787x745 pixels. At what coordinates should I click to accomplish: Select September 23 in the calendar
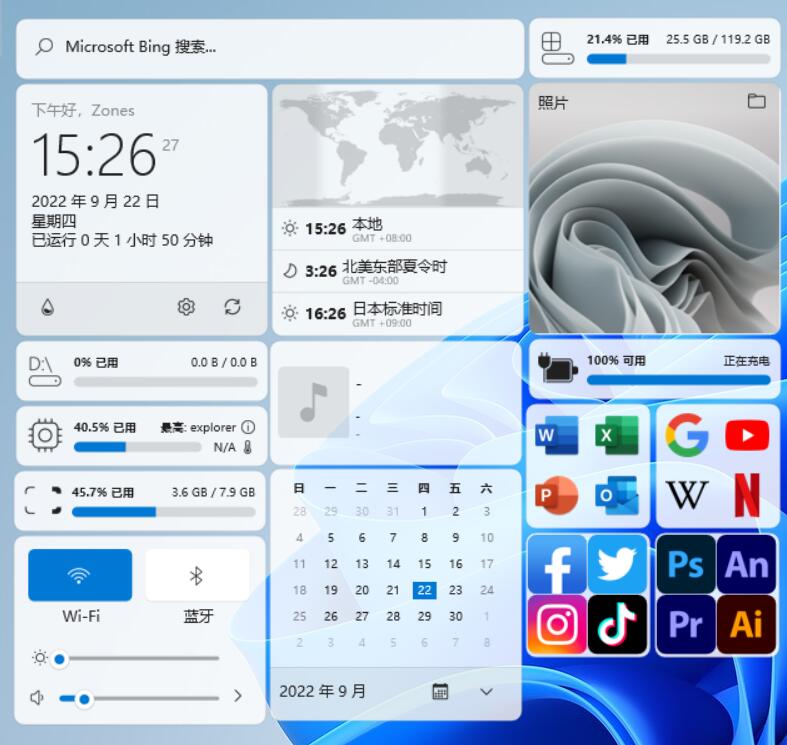[x=455, y=590]
